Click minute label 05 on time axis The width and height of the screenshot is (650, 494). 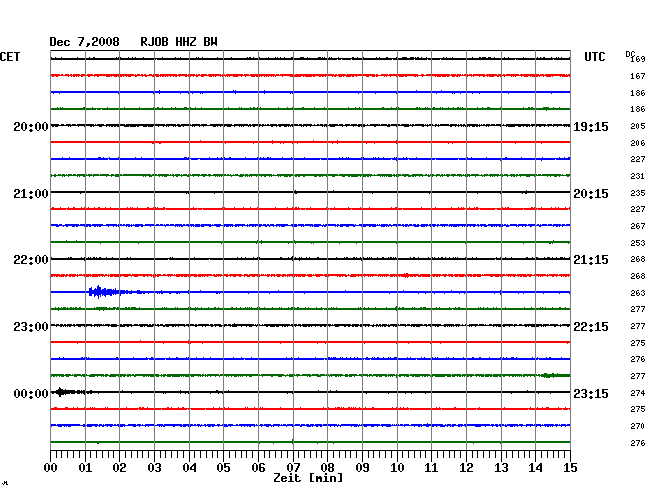[223, 467]
